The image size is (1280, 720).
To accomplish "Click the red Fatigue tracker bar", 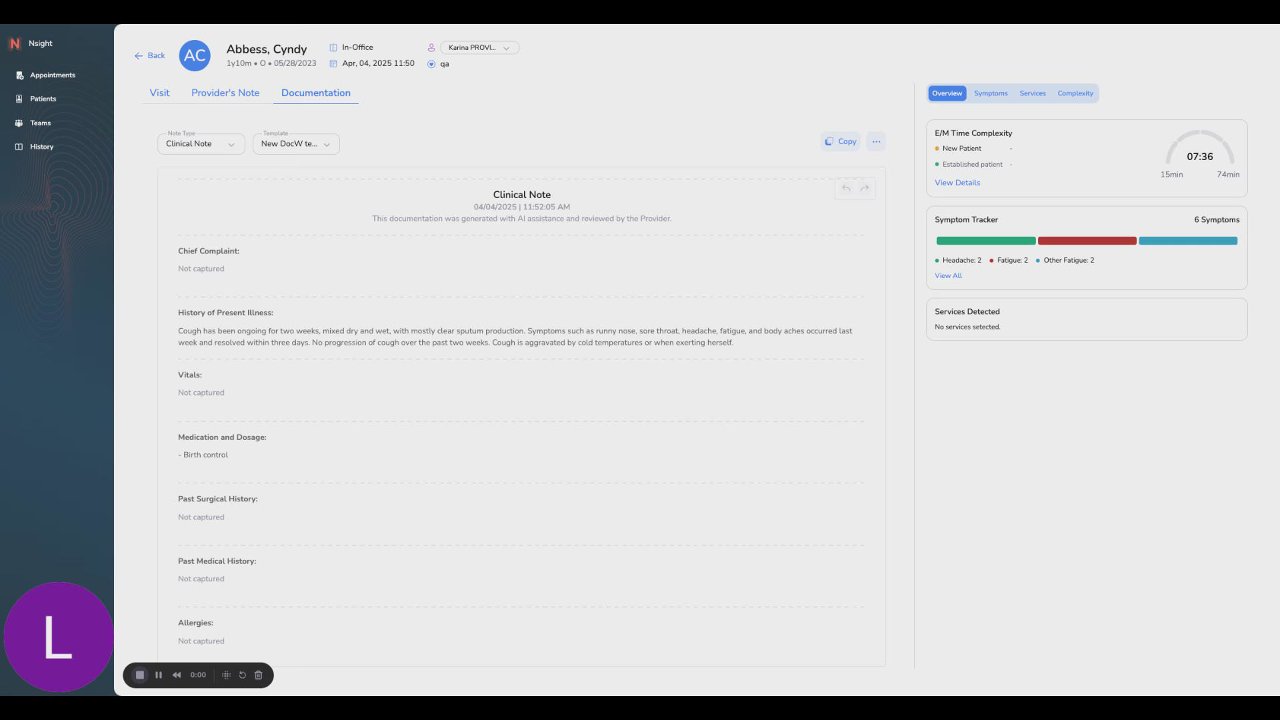I will click(x=1087, y=241).
